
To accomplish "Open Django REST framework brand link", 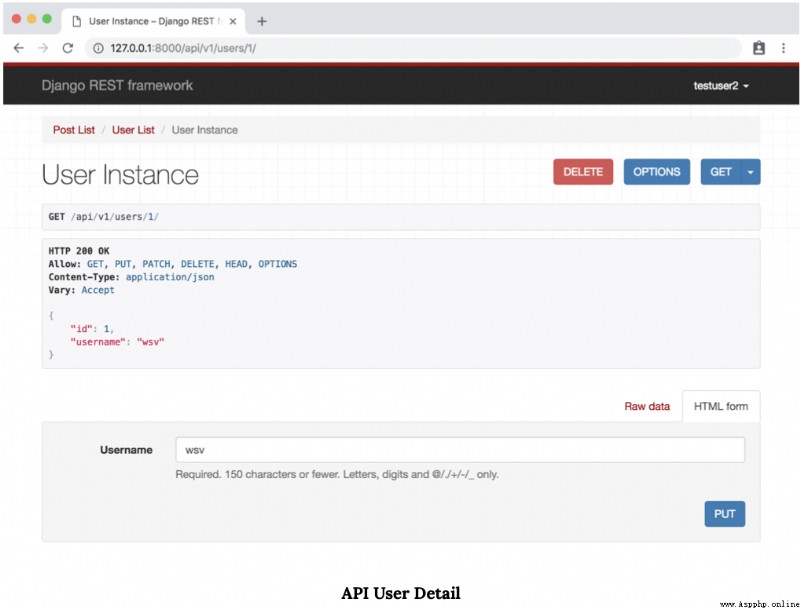I will 117,85.
